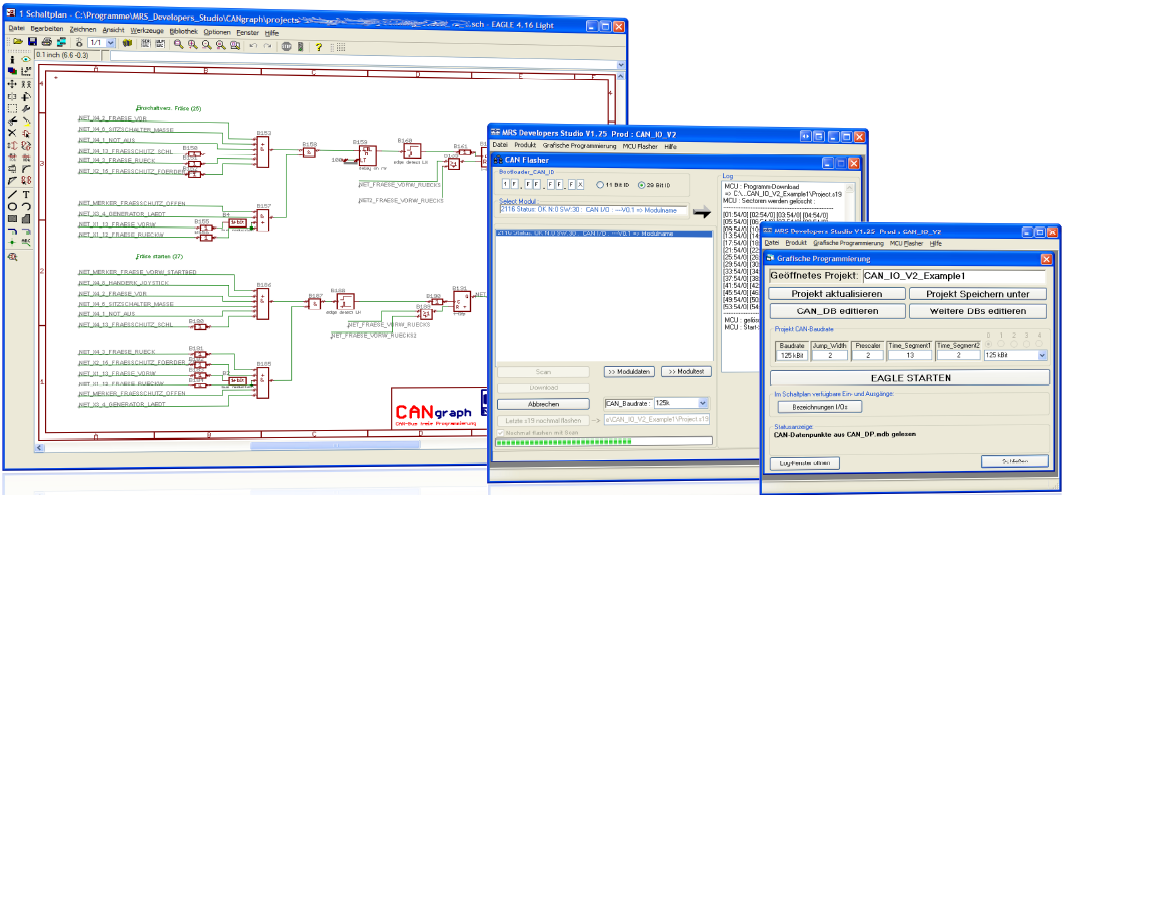Run ULP via the ULP icon

click(160, 43)
